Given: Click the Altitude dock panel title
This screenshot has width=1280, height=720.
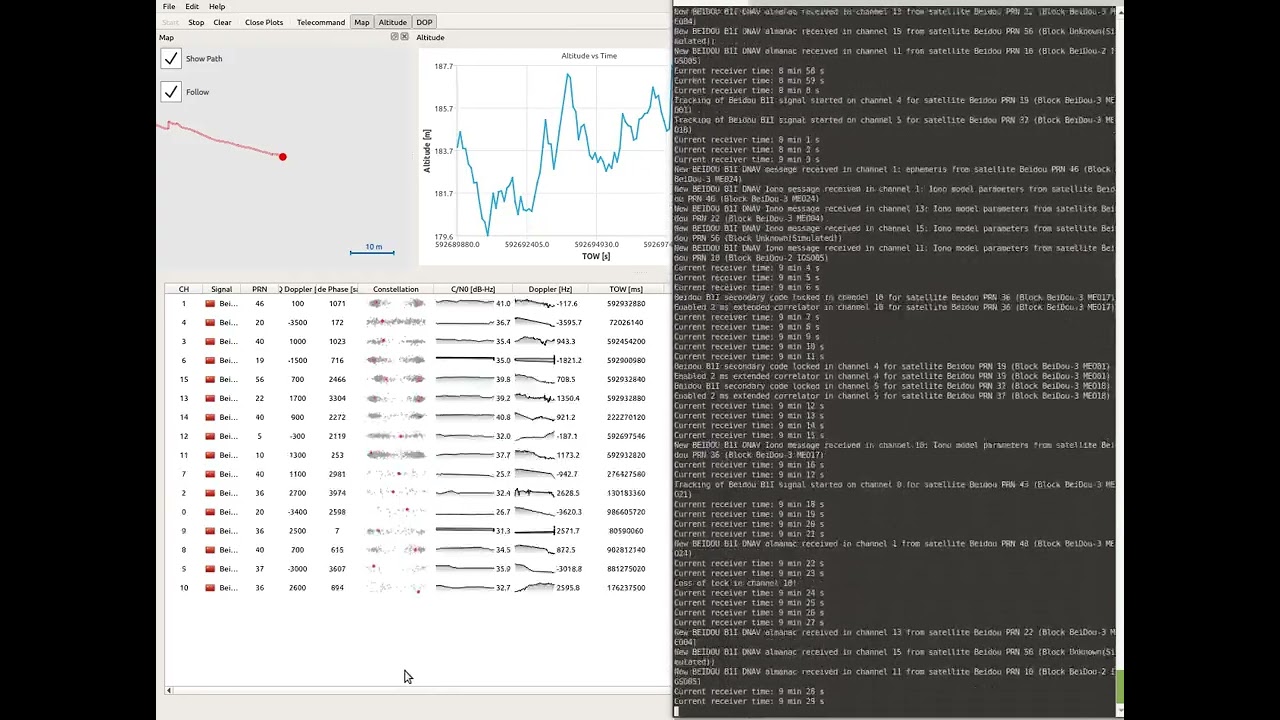Looking at the screenshot, I should tap(430, 37).
